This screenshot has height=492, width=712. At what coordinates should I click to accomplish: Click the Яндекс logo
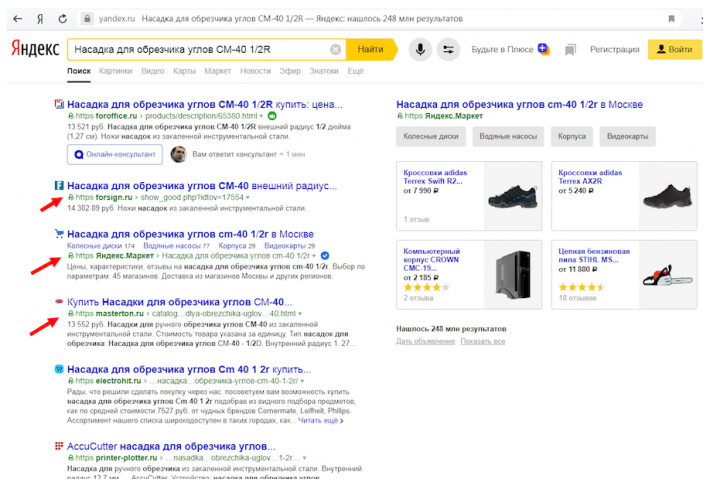click(35, 48)
